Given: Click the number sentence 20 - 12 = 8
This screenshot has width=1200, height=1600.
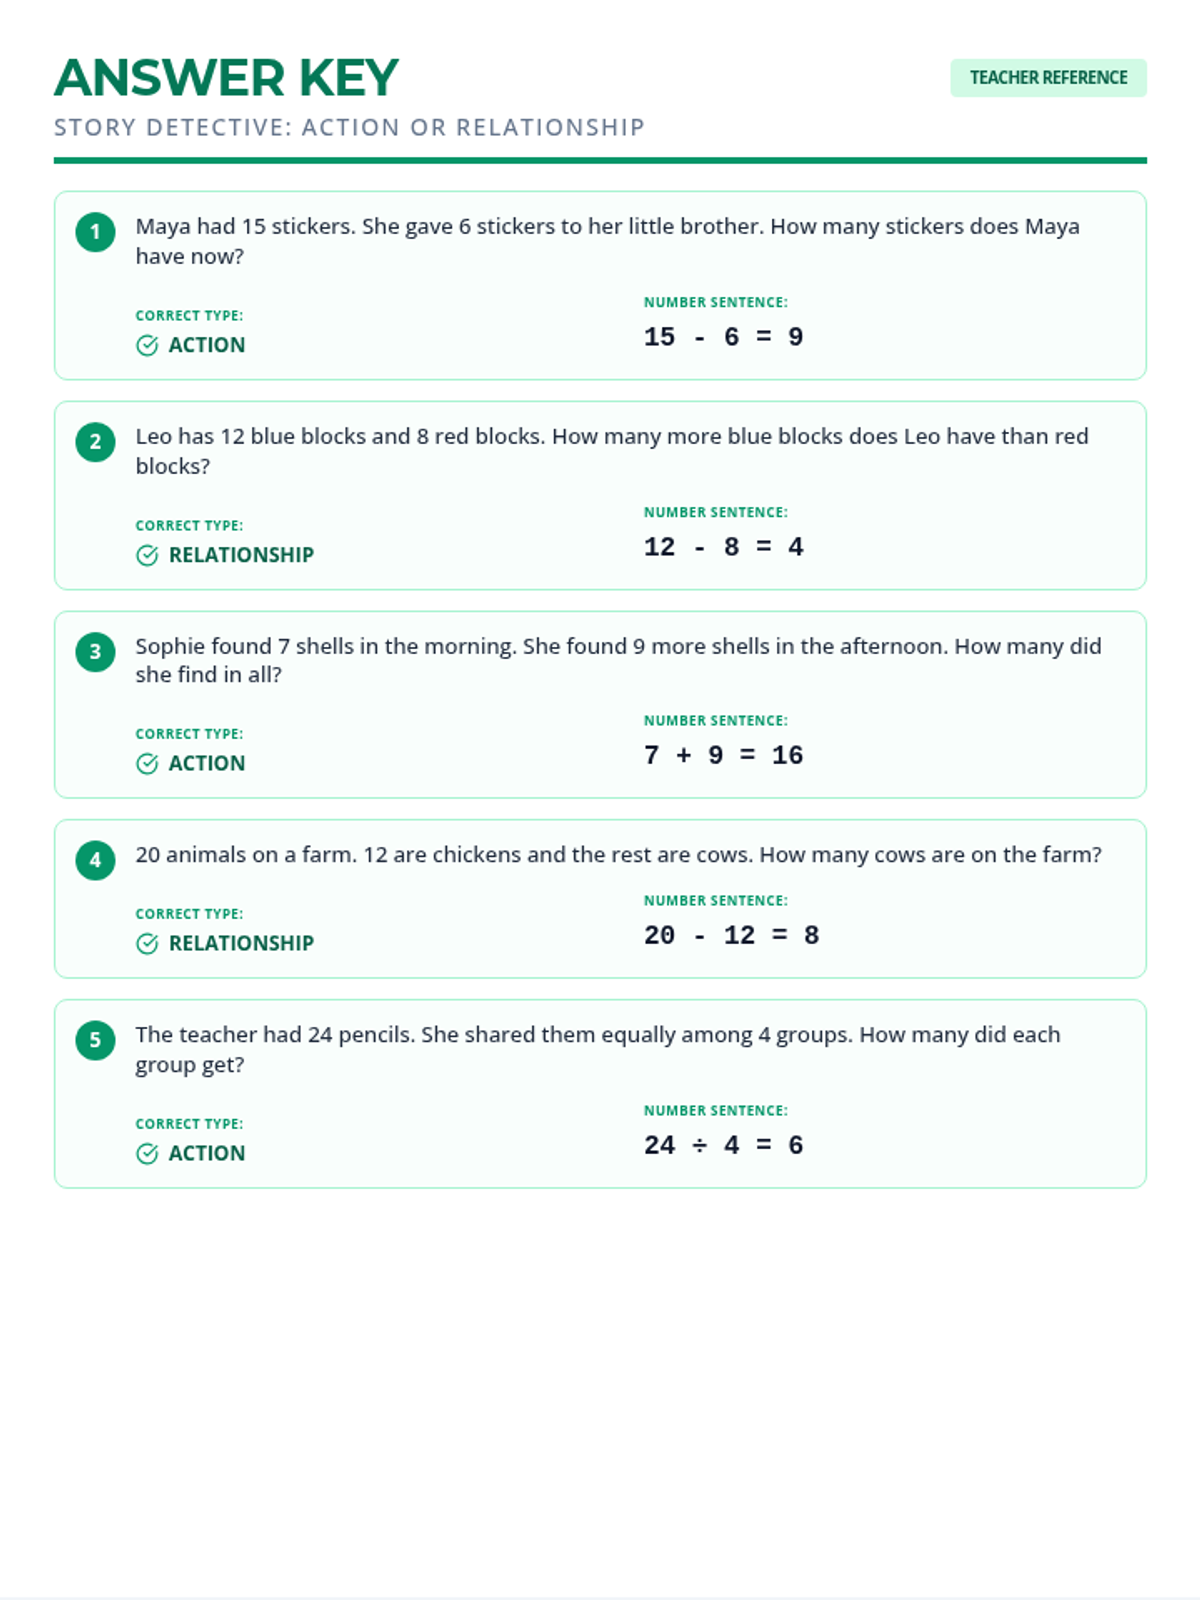Looking at the screenshot, I should 731,935.
